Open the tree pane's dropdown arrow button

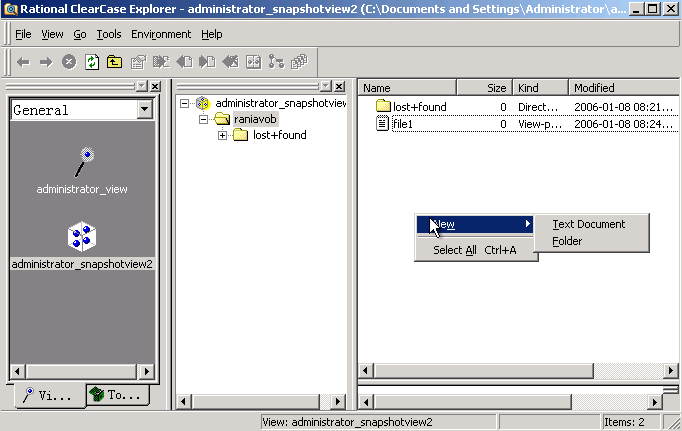pos(326,86)
